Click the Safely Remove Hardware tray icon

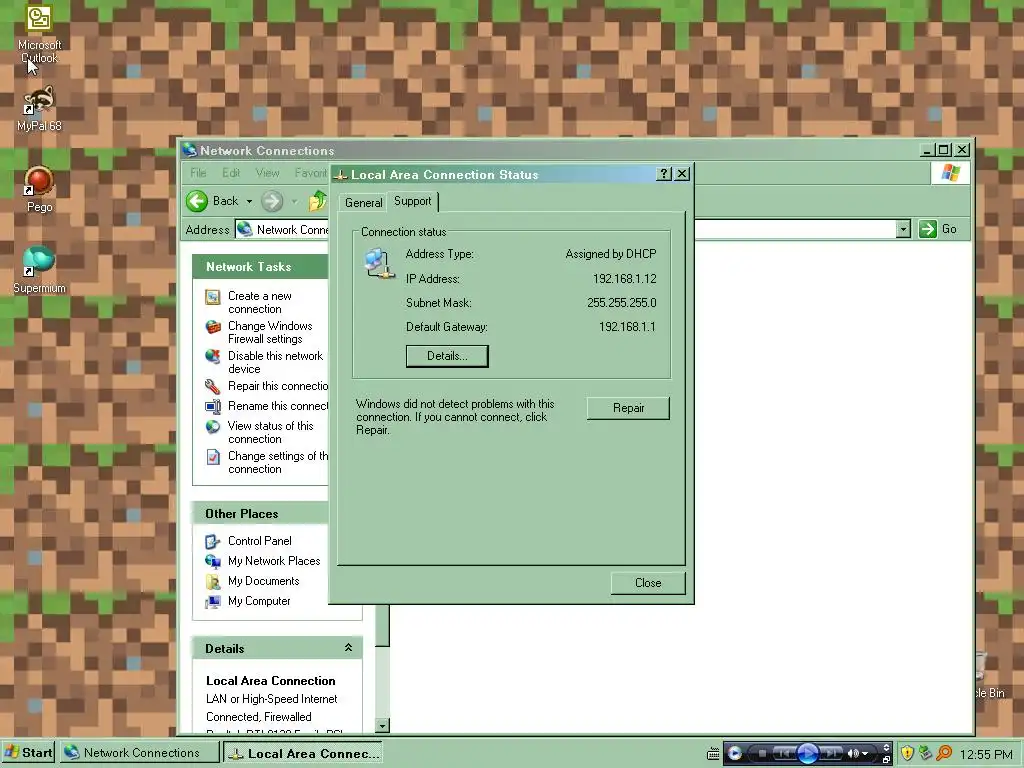point(925,753)
